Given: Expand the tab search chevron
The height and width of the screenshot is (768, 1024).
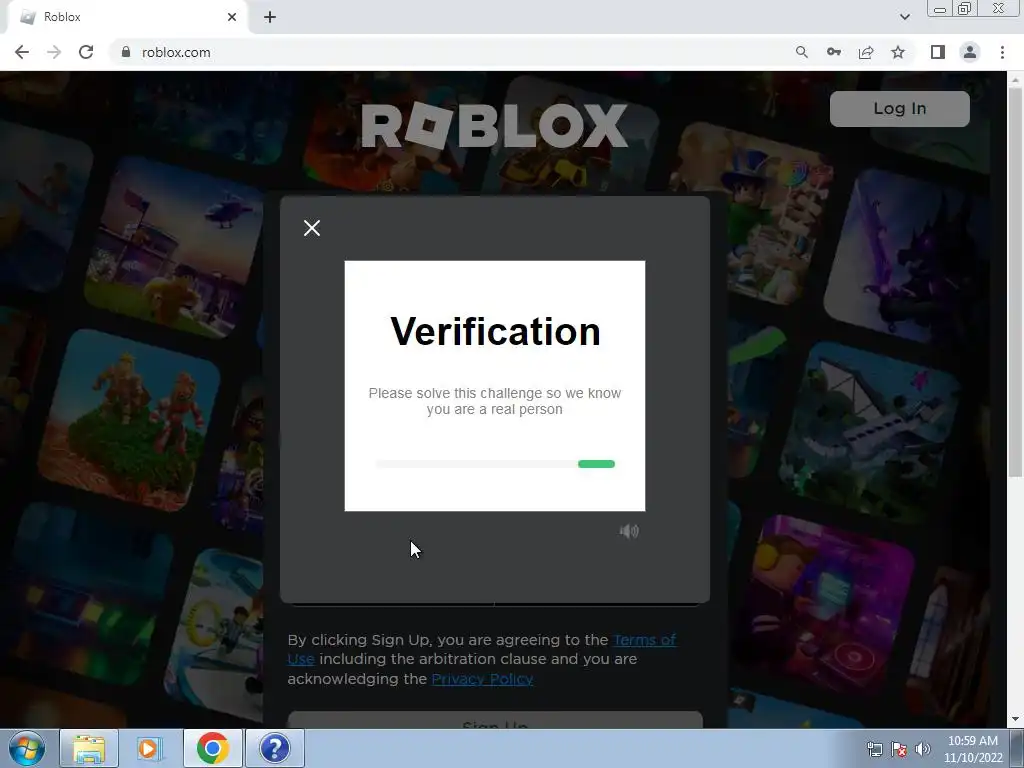Looking at the screenshot, I should point(904,17).
